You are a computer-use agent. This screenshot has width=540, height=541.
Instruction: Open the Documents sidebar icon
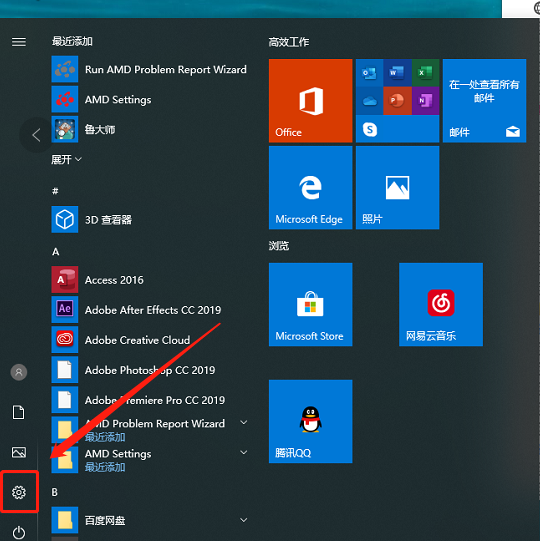(x=19, y=412)
